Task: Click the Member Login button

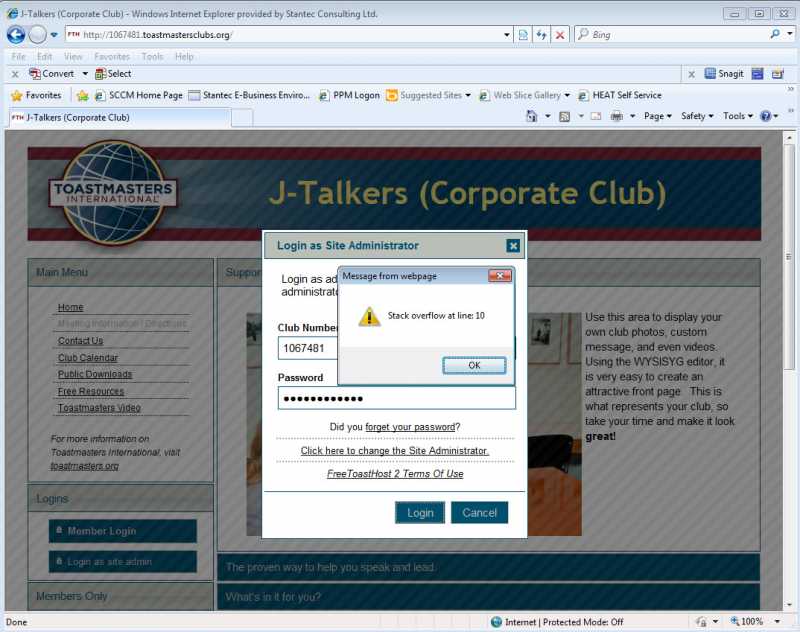Action: click(x=122, y=531)
